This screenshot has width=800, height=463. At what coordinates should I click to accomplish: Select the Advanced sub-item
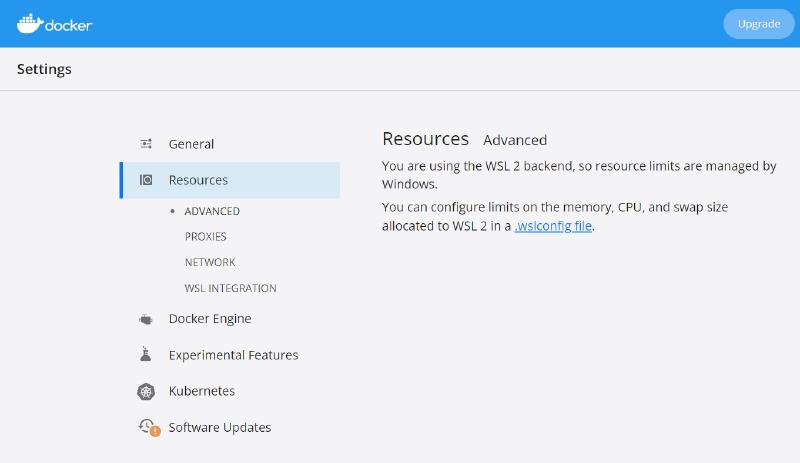[212, 212]
